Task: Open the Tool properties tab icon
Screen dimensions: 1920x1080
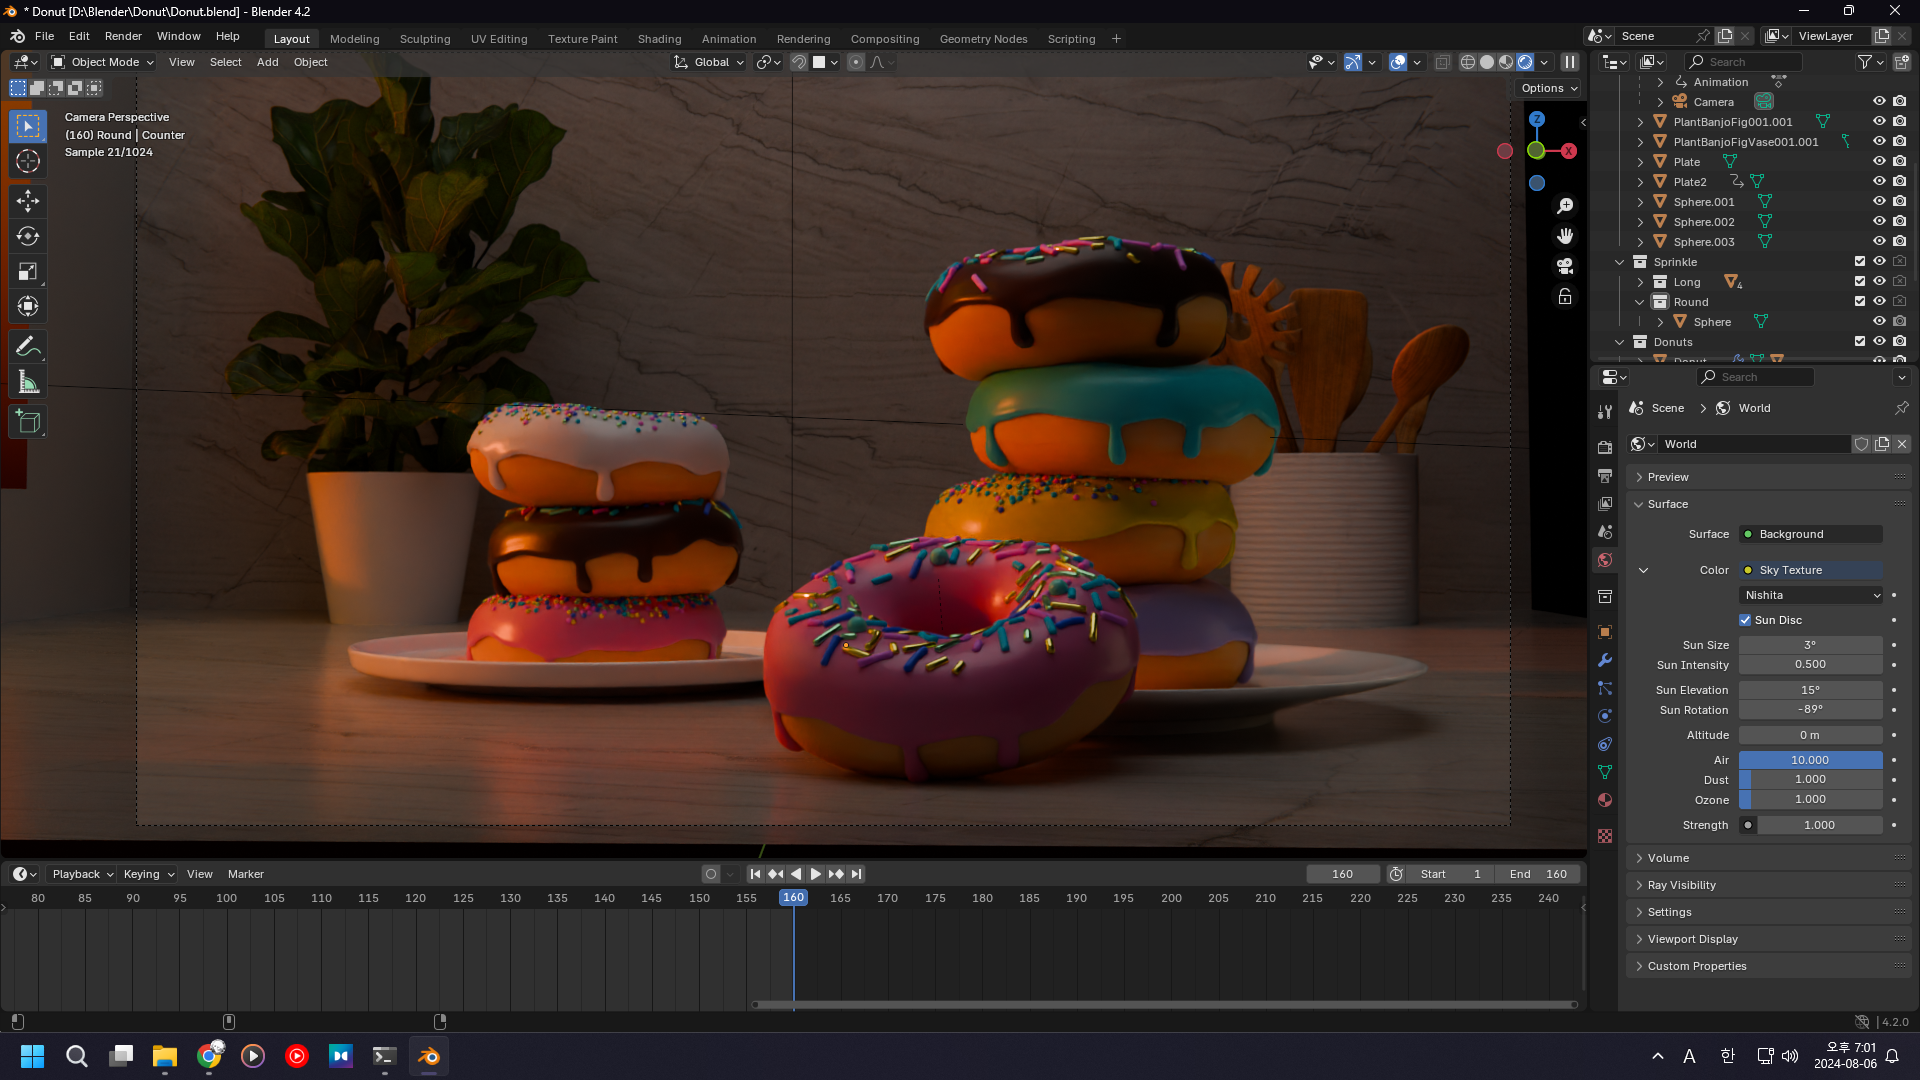Action: [1605, 412]
